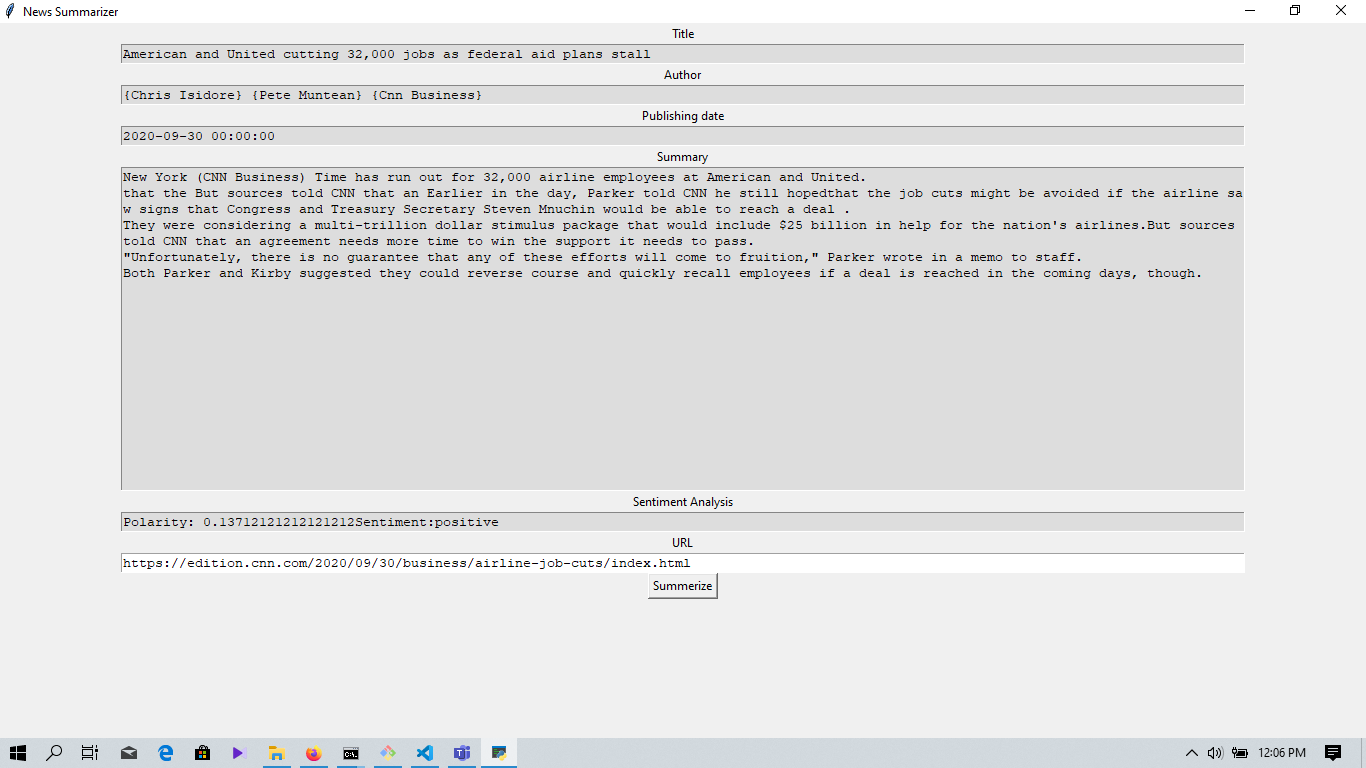1366x768 pixels.
Task: Click the Author text field
Action: (x=682, y=95)
